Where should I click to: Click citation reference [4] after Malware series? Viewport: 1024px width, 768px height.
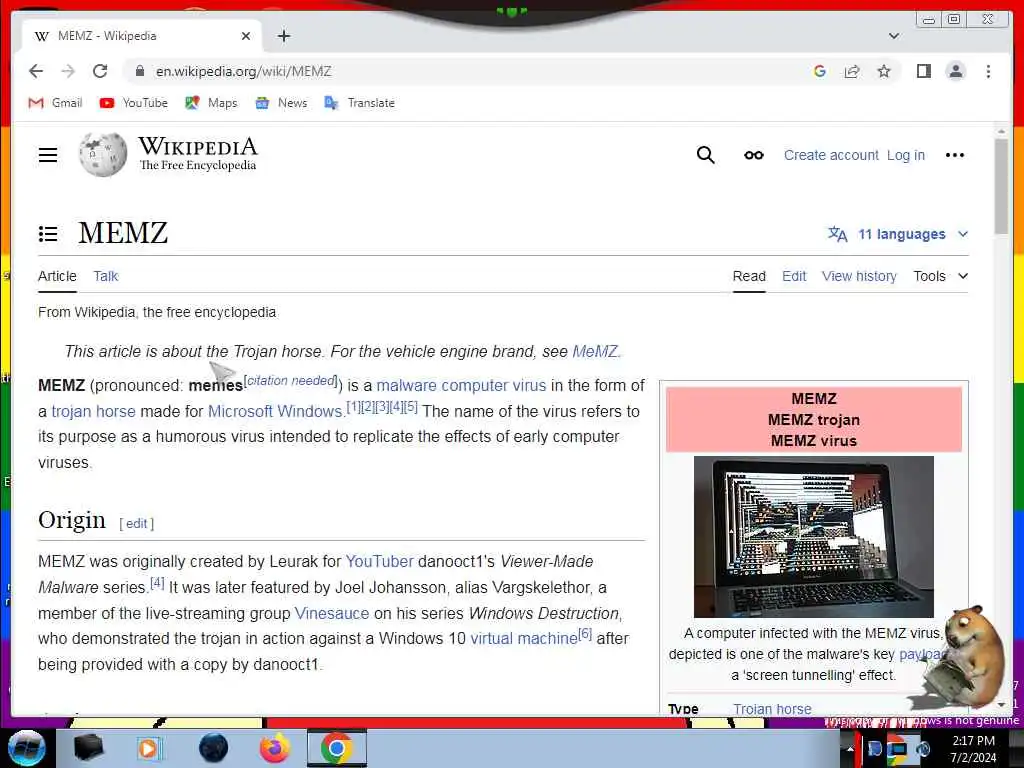[157, 583]
